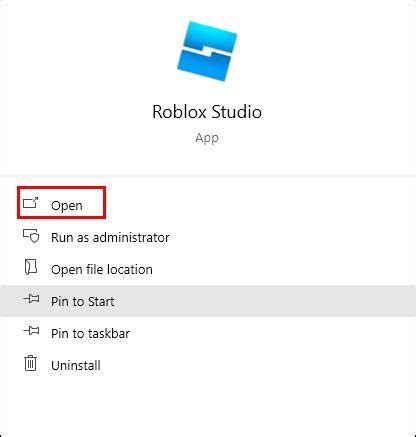Click the pin icon next to Pin to Start
This screenshot has height=437, width=416.
coord(31,299)
